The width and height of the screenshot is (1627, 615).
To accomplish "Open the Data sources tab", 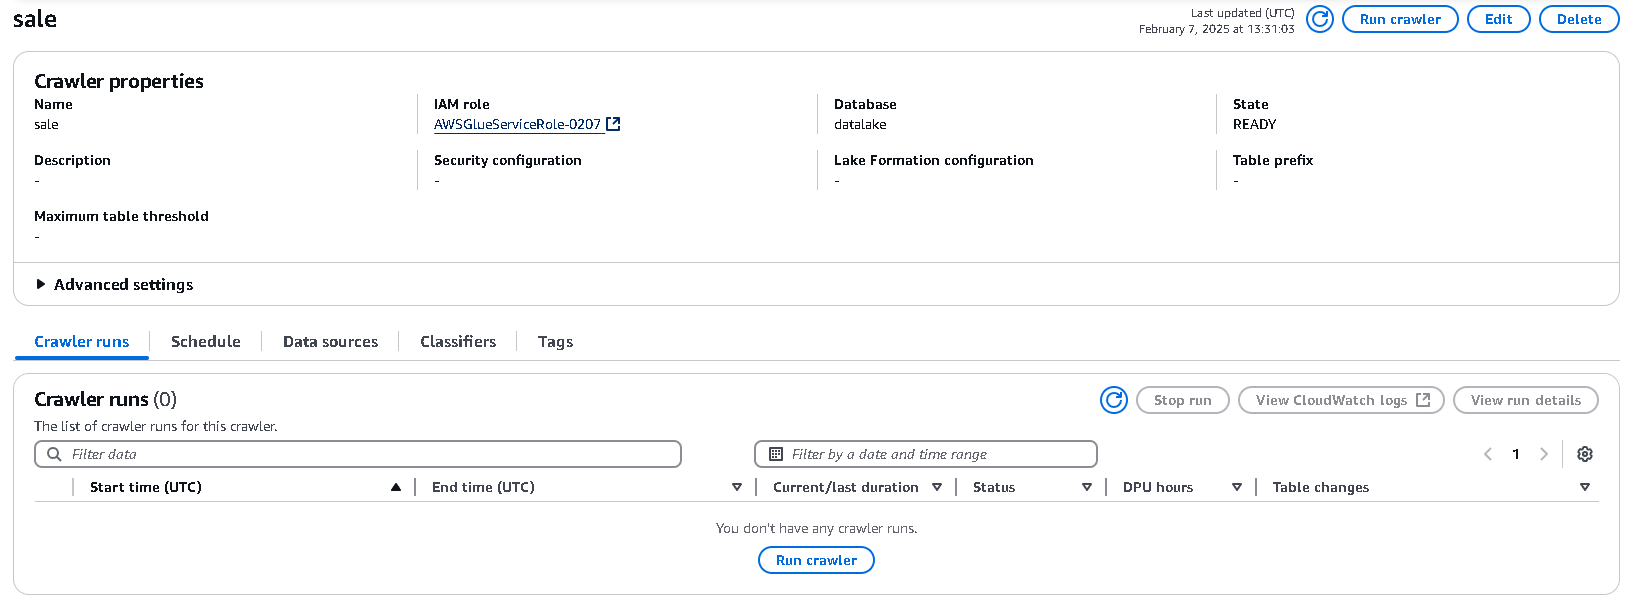I will 330,342.
